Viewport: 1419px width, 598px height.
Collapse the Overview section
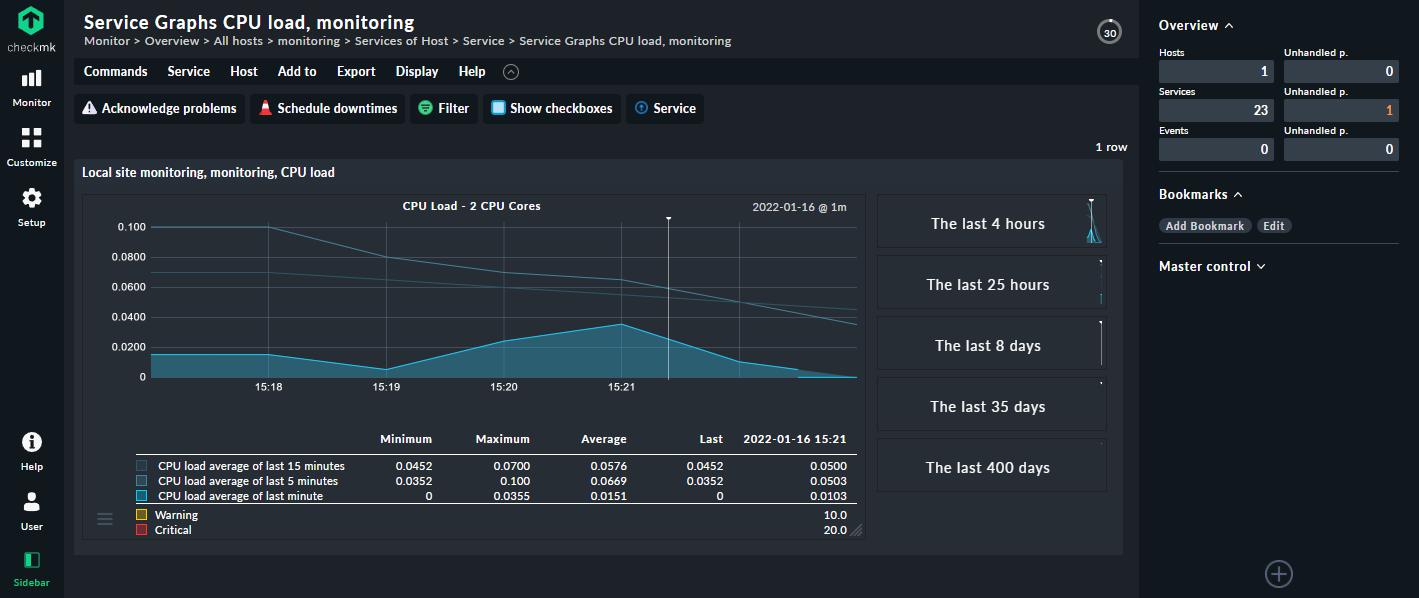click(x=1228, y=24)
